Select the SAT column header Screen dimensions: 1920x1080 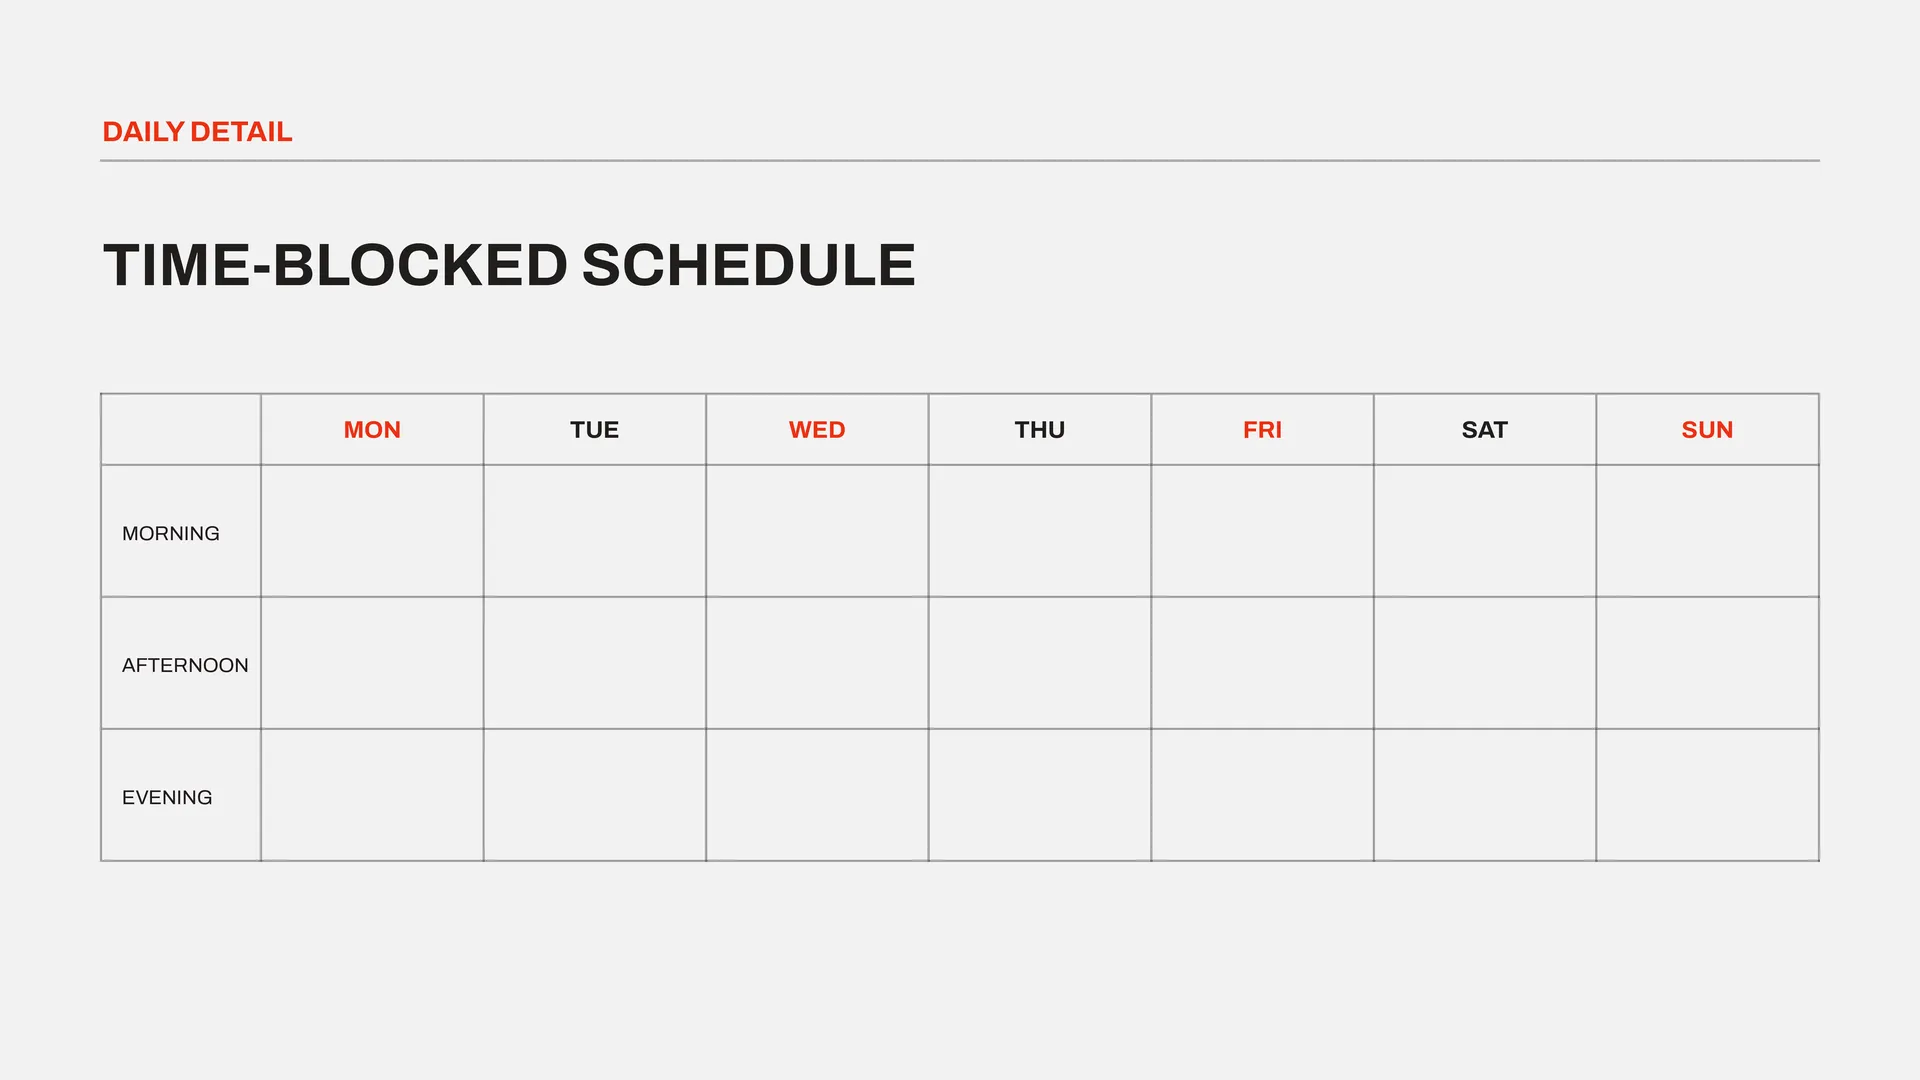pyautogui.click(x=1484, y=430)
